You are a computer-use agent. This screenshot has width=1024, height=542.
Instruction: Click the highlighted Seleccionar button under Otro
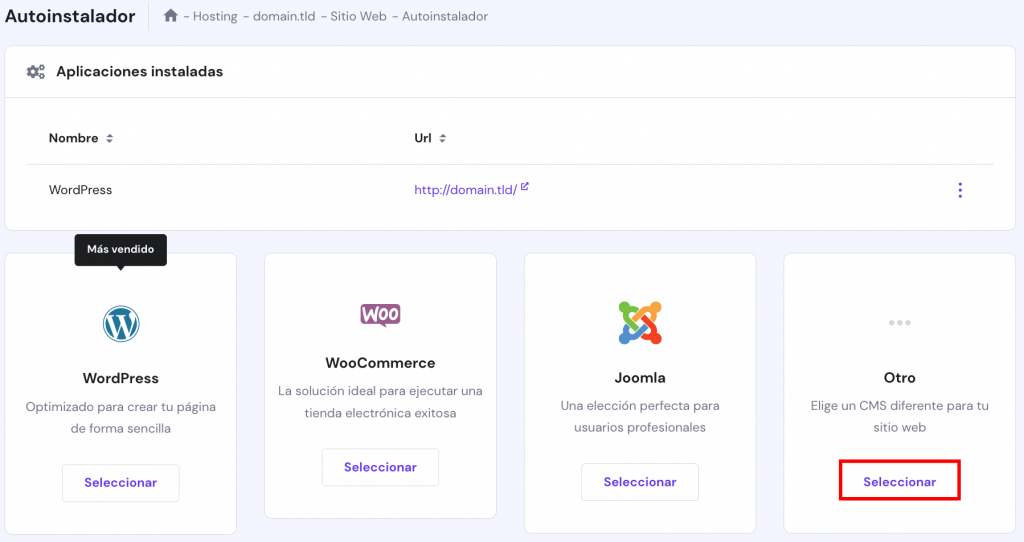coord(899,481)
